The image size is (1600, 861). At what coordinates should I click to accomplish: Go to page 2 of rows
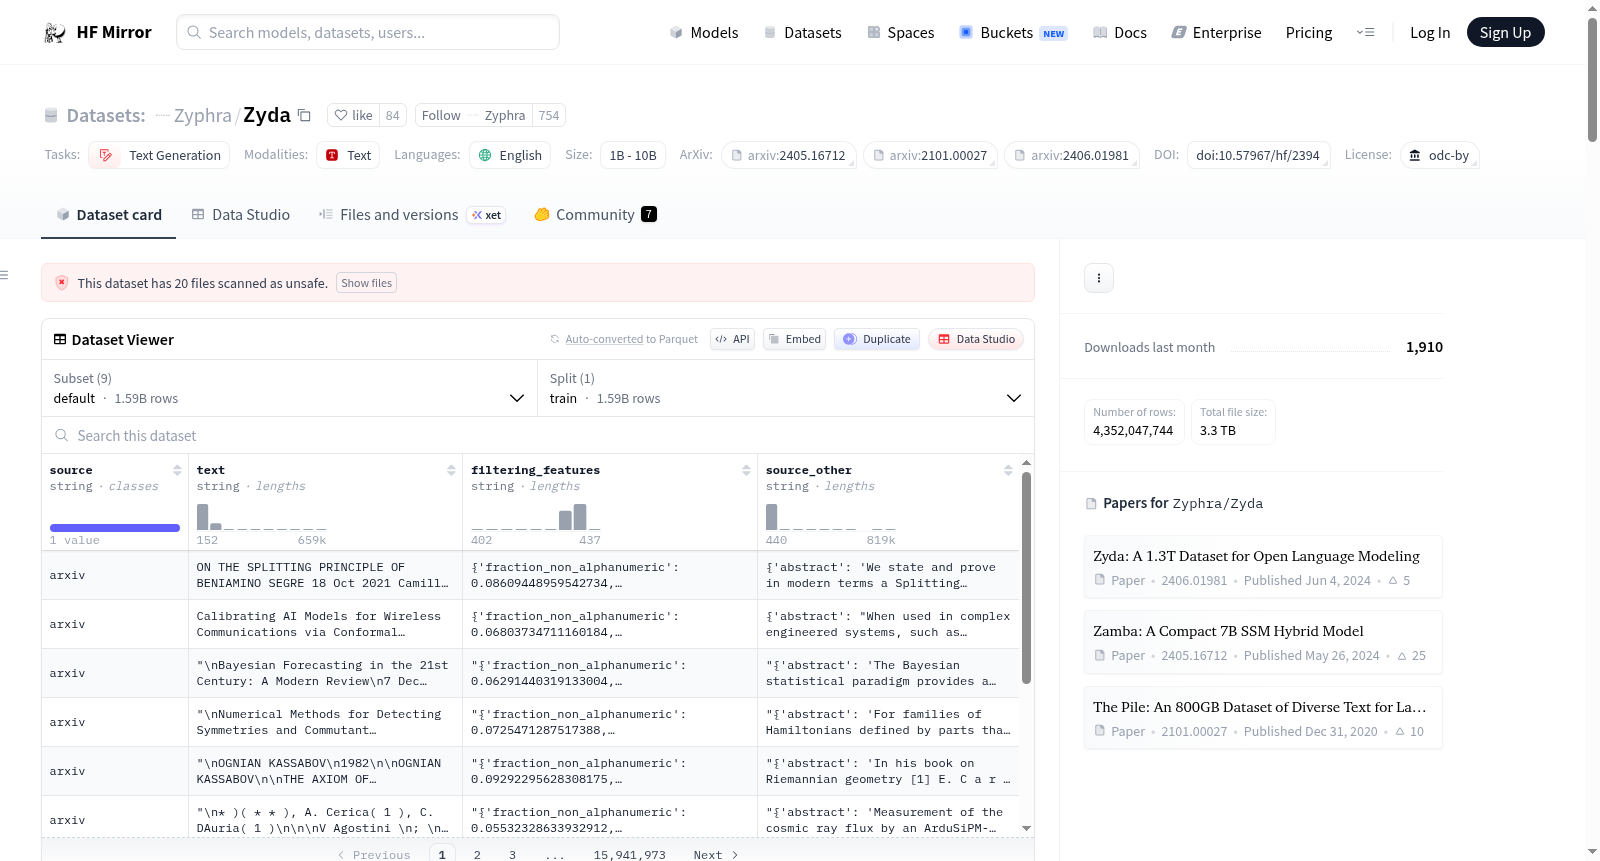pos(477,855)
